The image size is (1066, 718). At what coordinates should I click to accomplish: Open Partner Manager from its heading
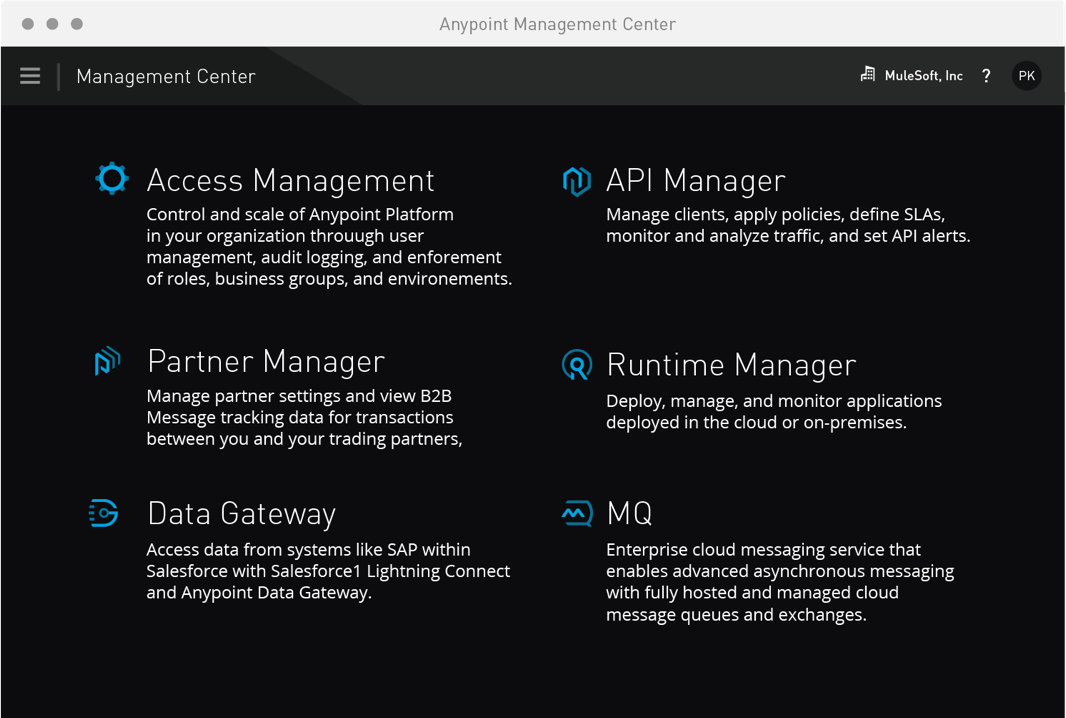[x=265, y=361]
